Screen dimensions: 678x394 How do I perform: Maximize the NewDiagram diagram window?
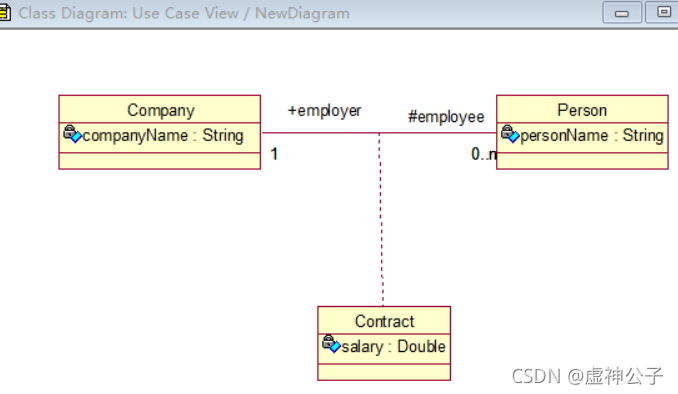[662, 12]
